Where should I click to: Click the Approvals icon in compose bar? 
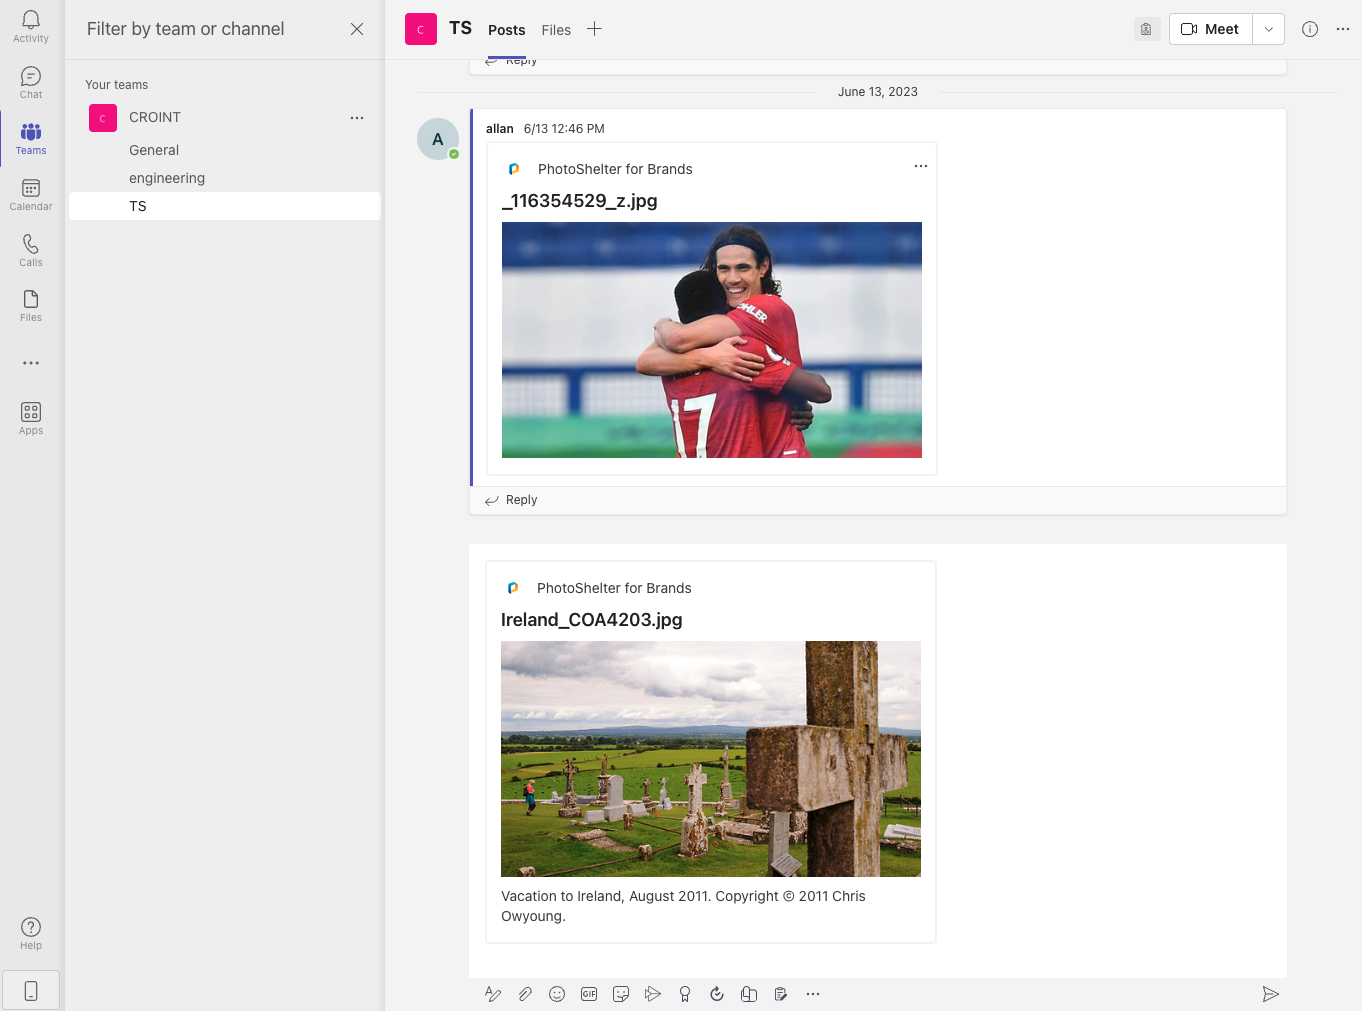tap(717, 994)
